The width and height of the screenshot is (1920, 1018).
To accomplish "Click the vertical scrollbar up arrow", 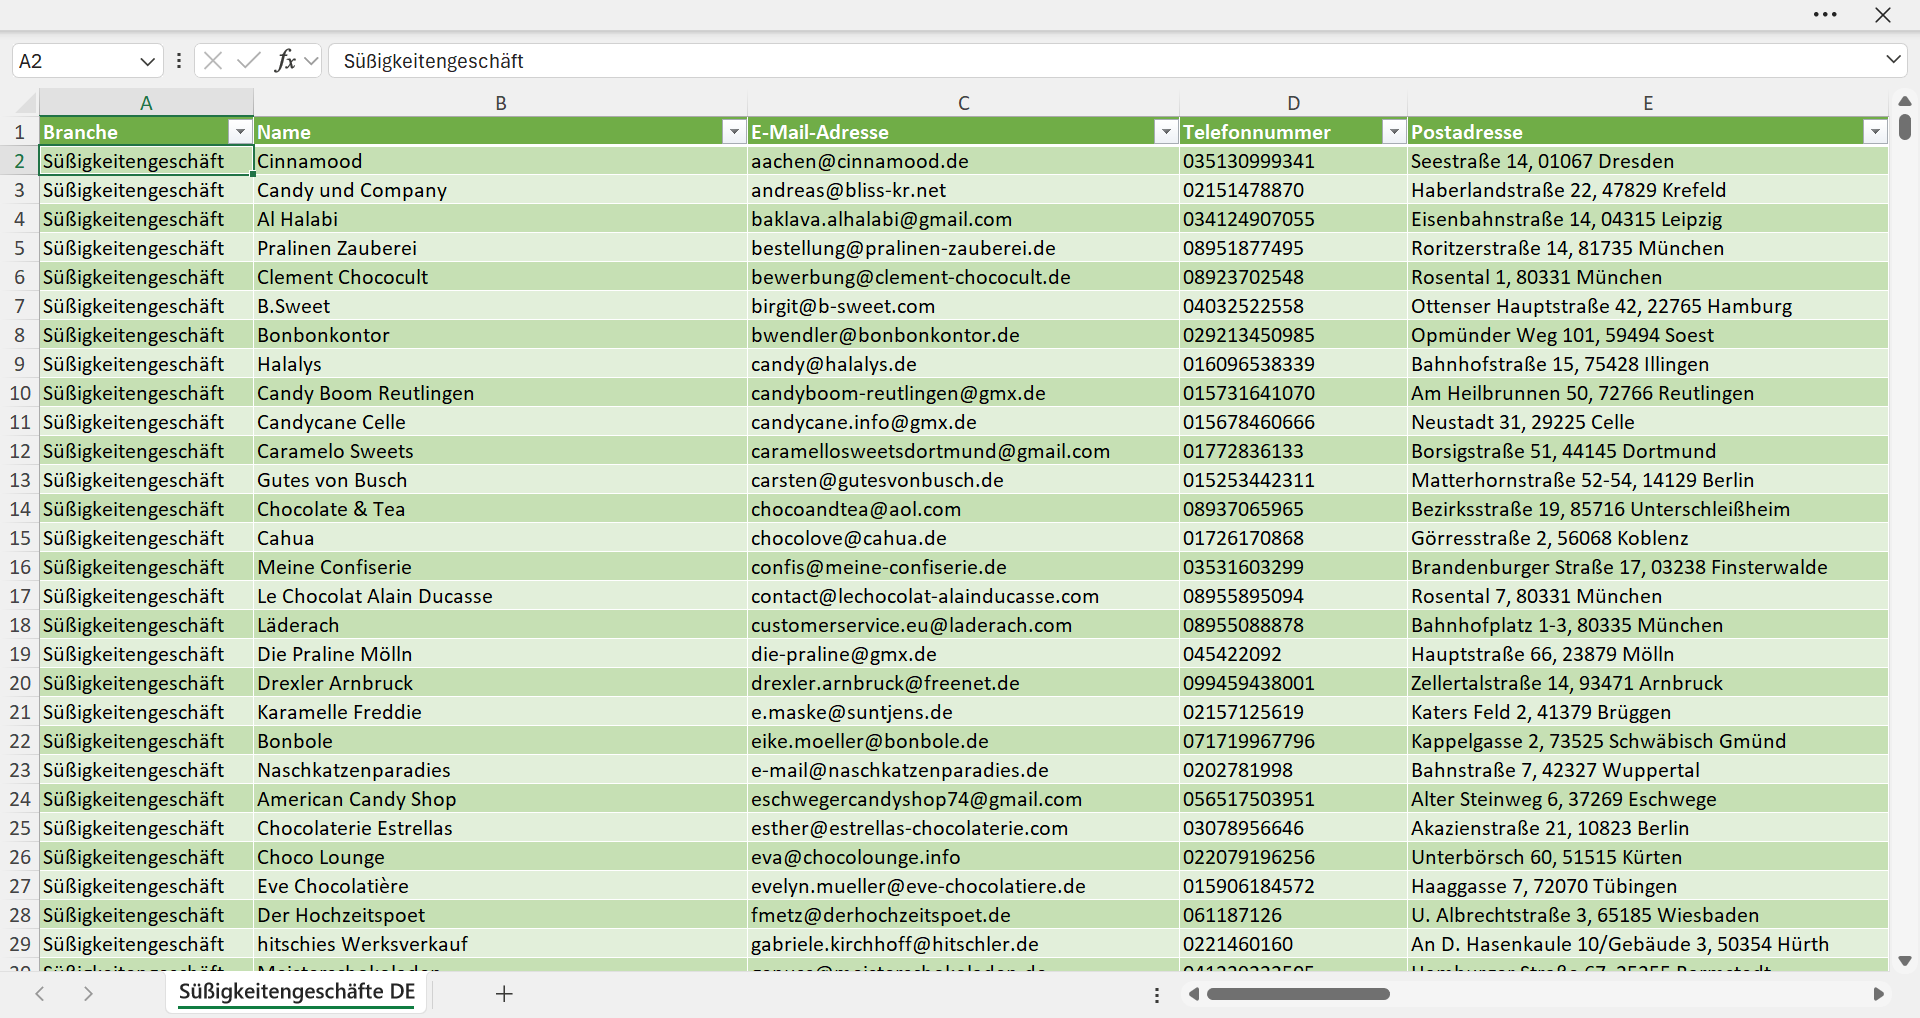I will tap(1904, 101).
